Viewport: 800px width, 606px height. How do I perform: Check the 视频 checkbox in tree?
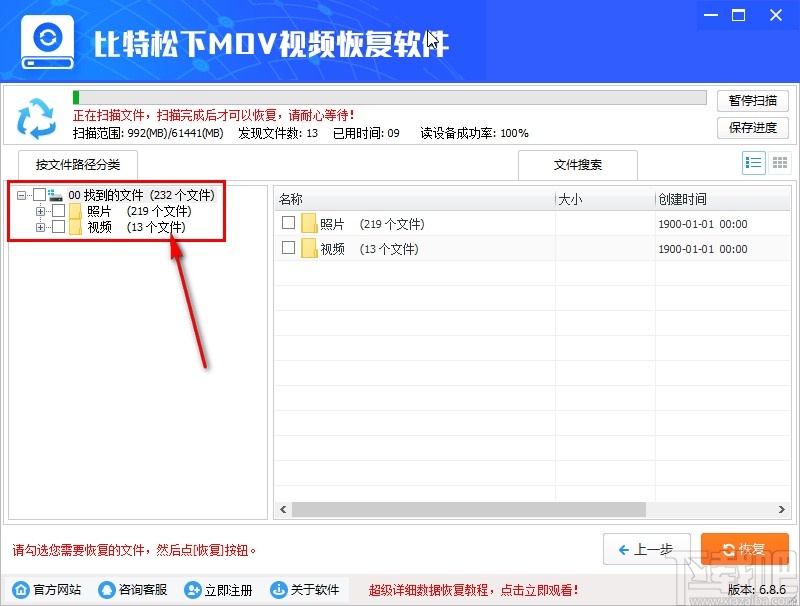coord(59,226)
